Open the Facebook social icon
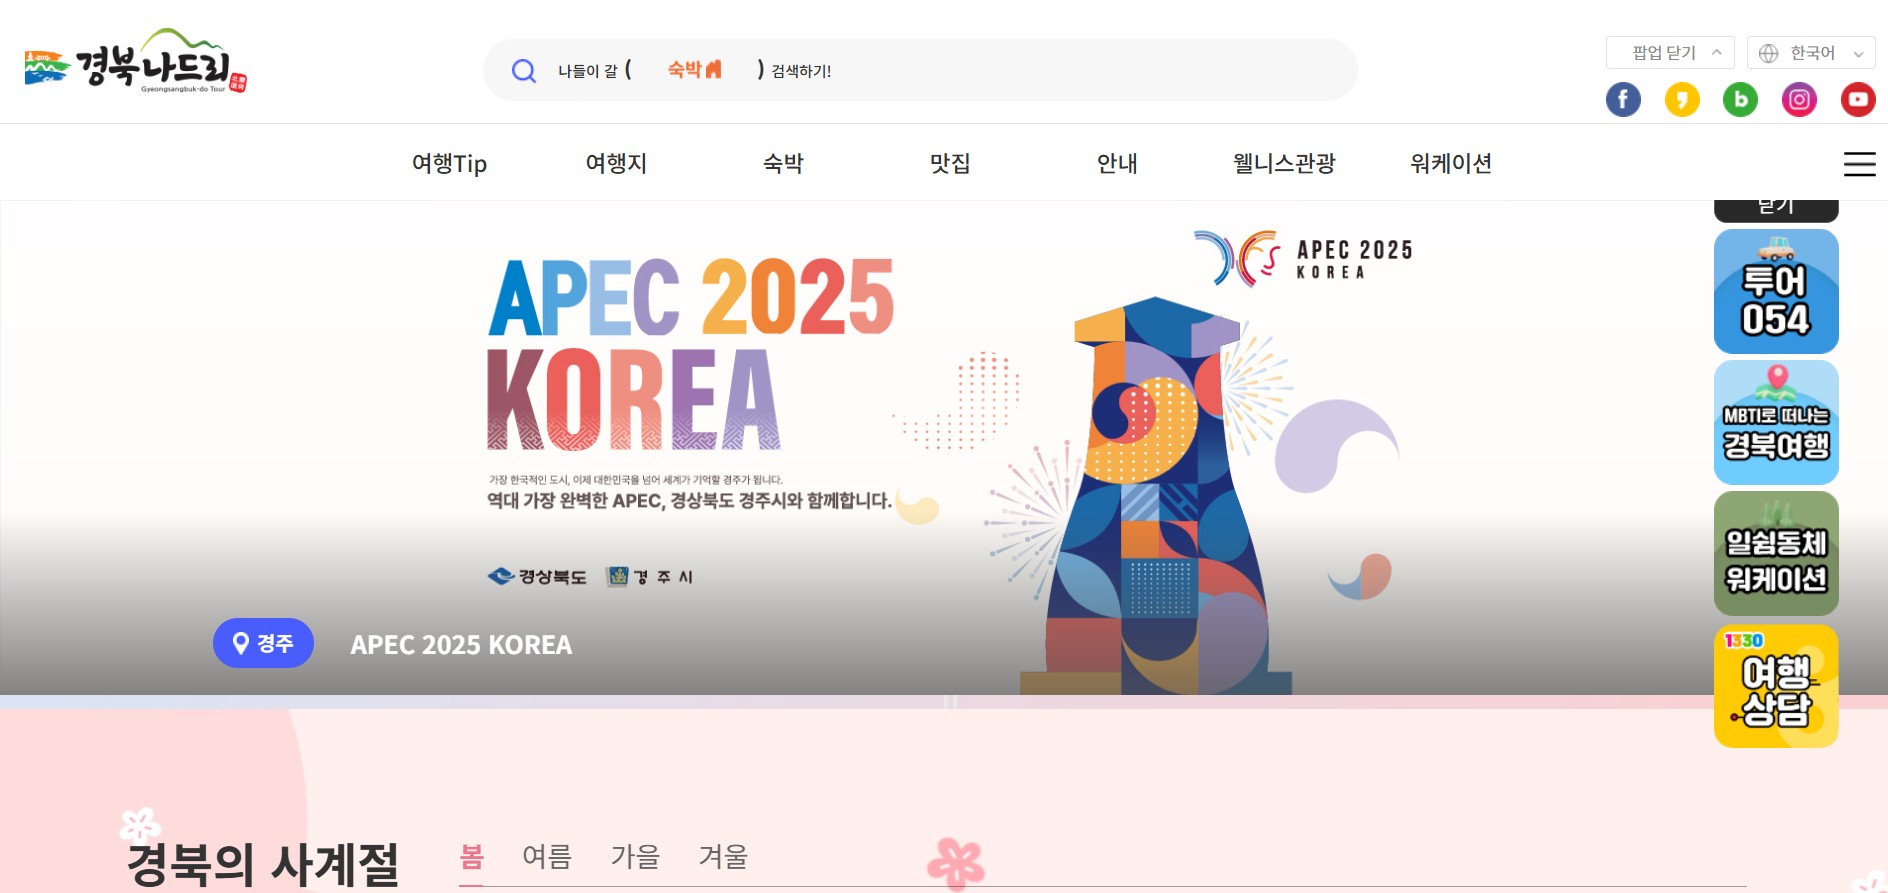The image size is (1888, 893). point(1623,99)
